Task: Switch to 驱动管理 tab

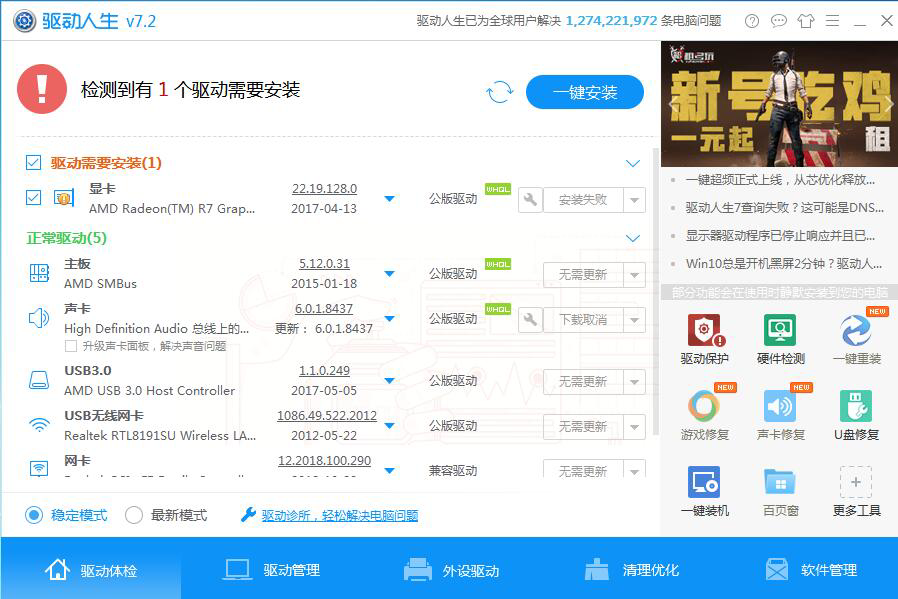Action: point(271,570)
